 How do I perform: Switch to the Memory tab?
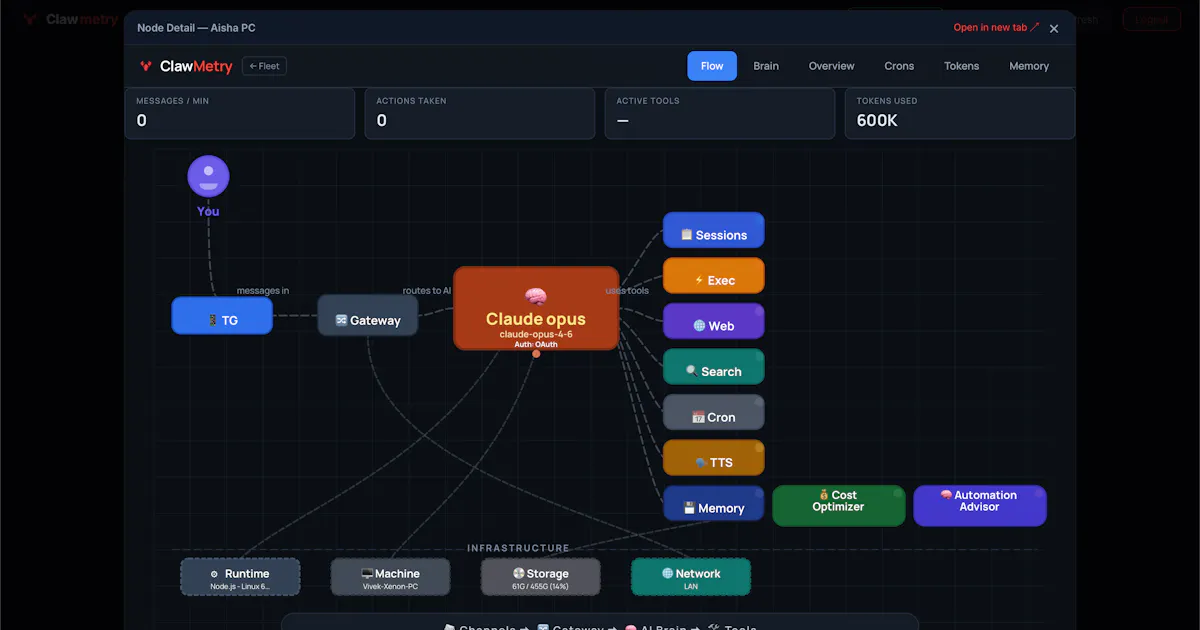(x=1029, y=66)
